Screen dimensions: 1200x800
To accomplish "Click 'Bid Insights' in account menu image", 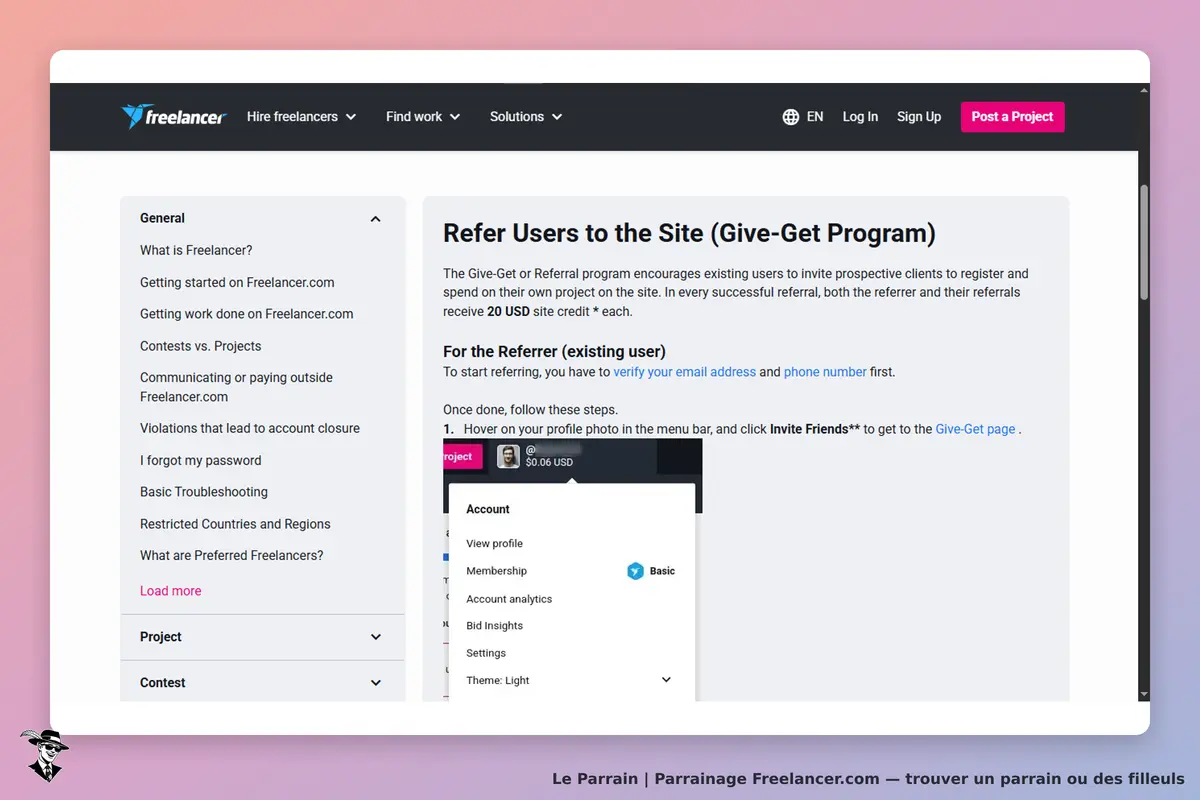I will [494, 626].
